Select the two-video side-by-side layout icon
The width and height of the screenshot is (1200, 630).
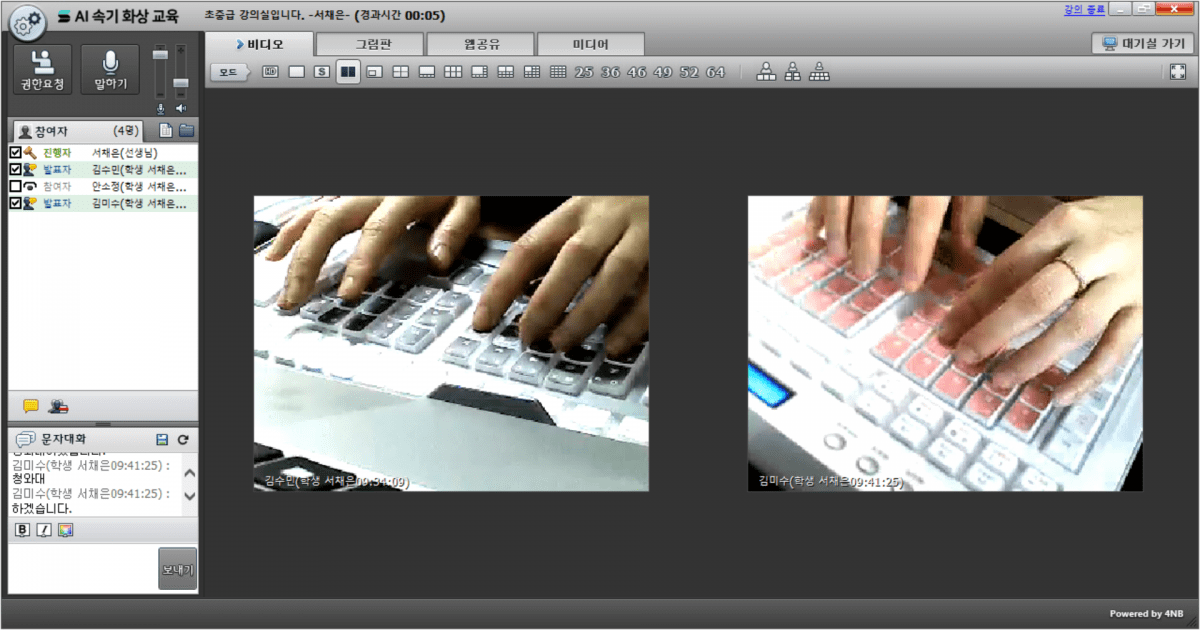(x=348, y=72)
